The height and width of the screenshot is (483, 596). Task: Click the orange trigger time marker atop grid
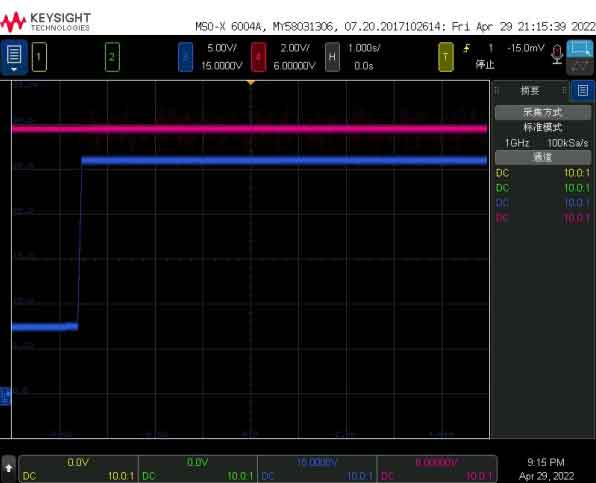tap(250, 82)
